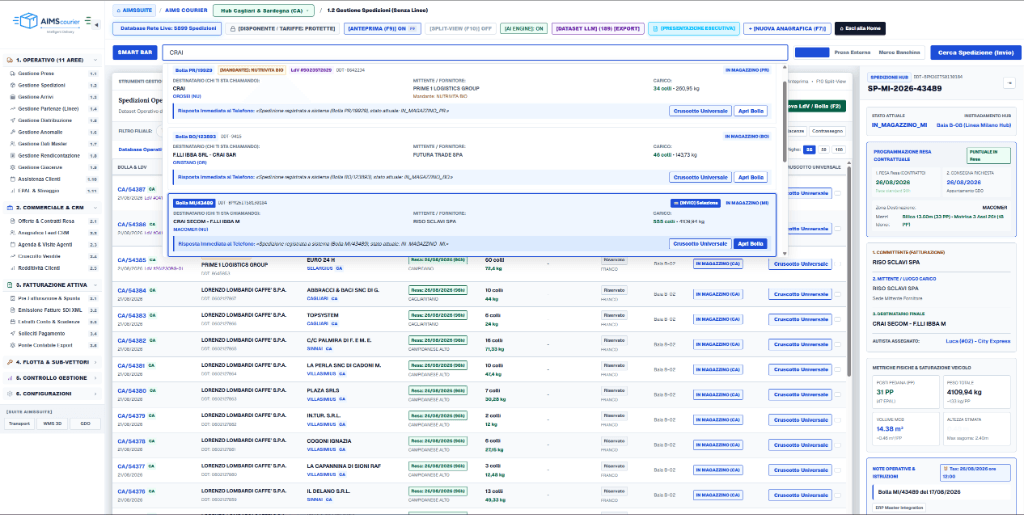The image size is (1024, 515).
Task: Select the Merce Banchina tab
Action: click(900, 52)
